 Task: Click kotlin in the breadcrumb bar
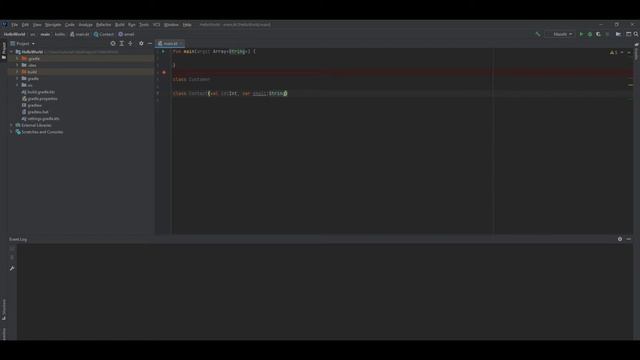(x=60, y=34)
